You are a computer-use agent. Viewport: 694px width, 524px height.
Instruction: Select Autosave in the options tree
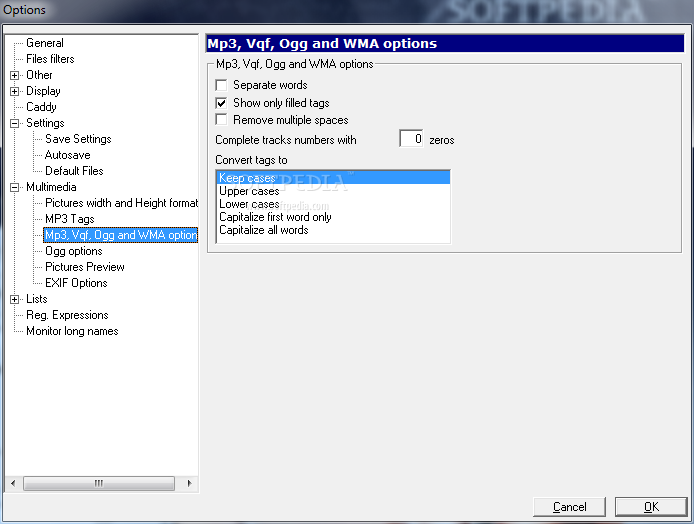pyautogui.click(x=67, y=155)
